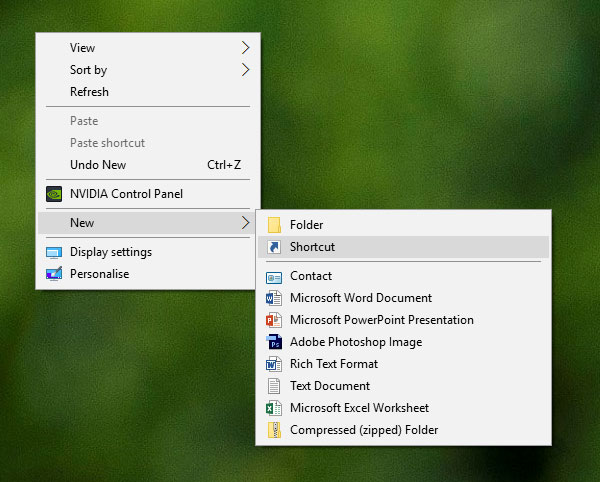
Task: Create a new Text Document
Action: tap(404, 386)
